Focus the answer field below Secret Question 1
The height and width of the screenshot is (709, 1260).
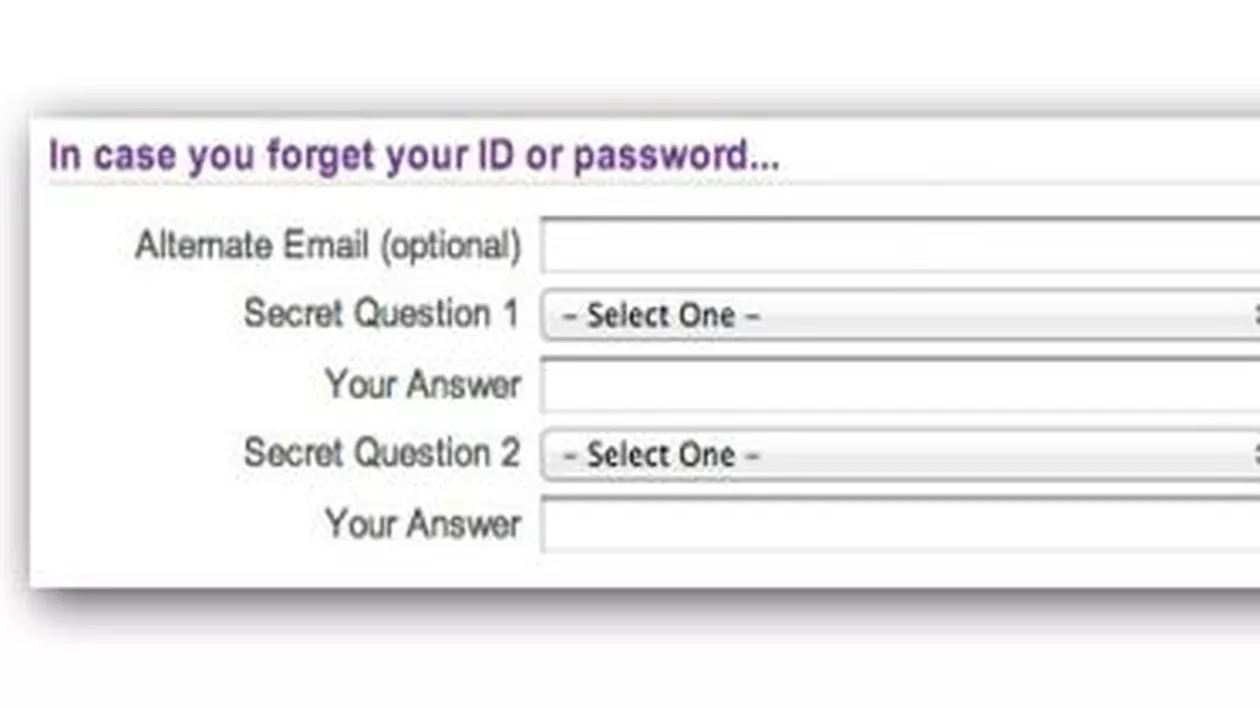coord(900,385)
